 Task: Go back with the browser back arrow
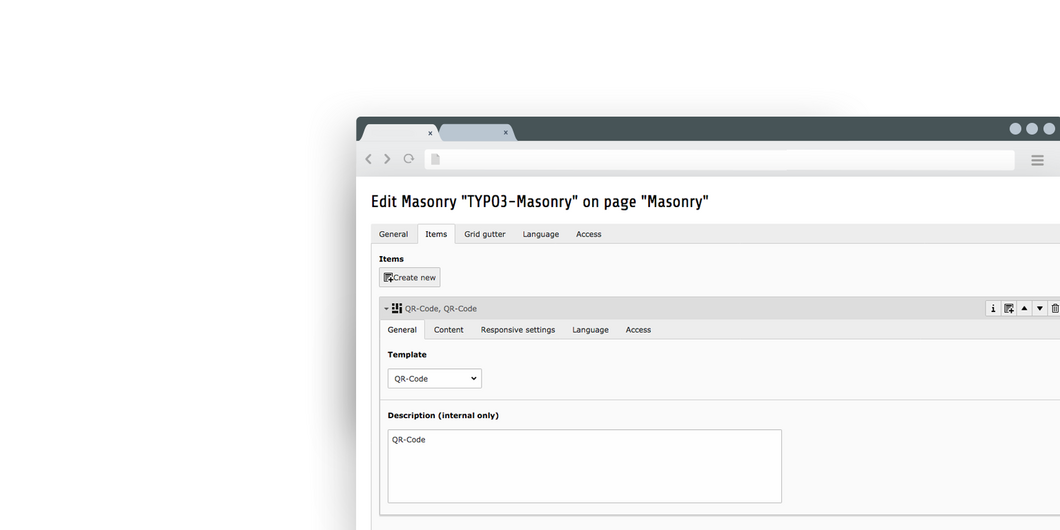tap(369, 159)
